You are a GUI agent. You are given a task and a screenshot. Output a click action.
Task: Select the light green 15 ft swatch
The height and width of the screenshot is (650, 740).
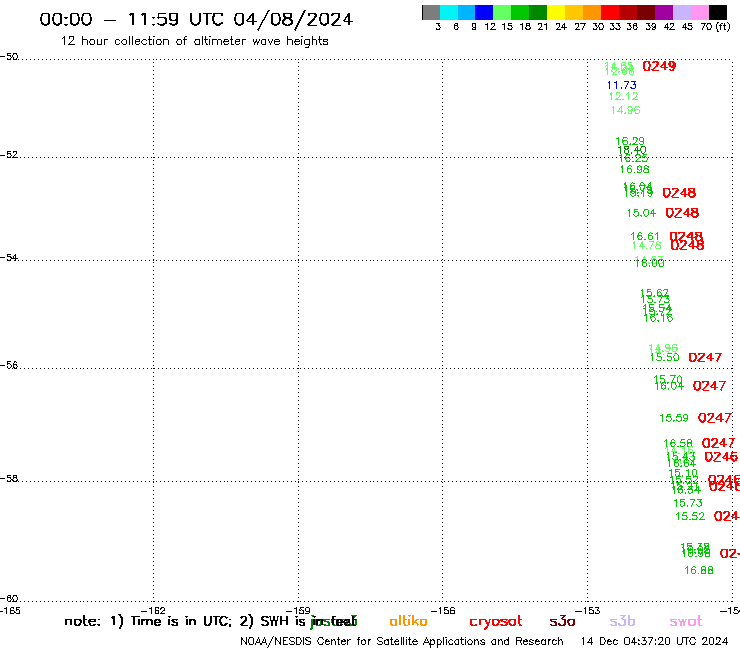click(x=502, y=12)
